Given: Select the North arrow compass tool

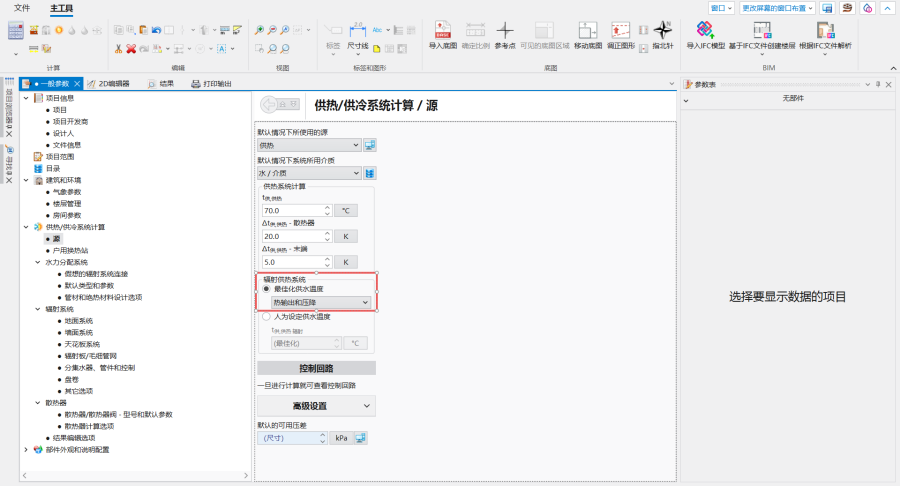Looking at the screenshot, I should point(662,31).
